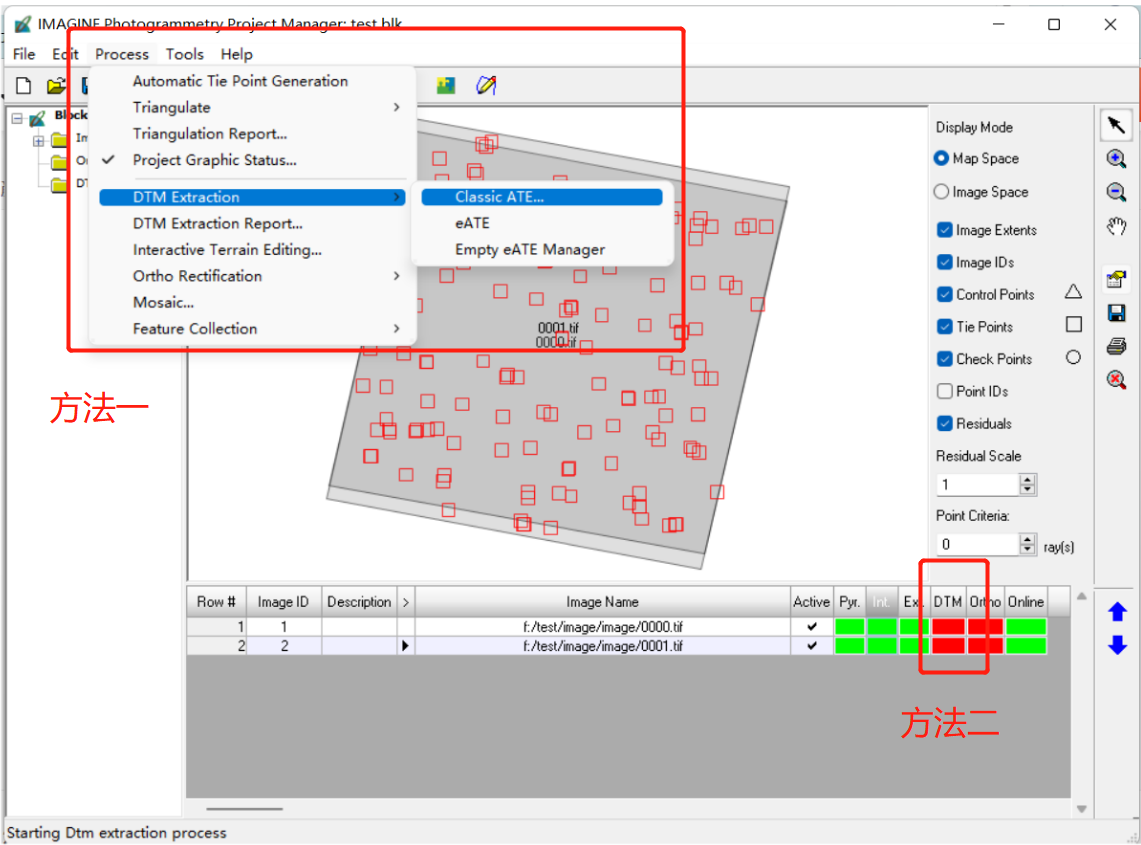1141x845 pixels.
Task: Select the Map Space radio button
Action: [942, 158]
